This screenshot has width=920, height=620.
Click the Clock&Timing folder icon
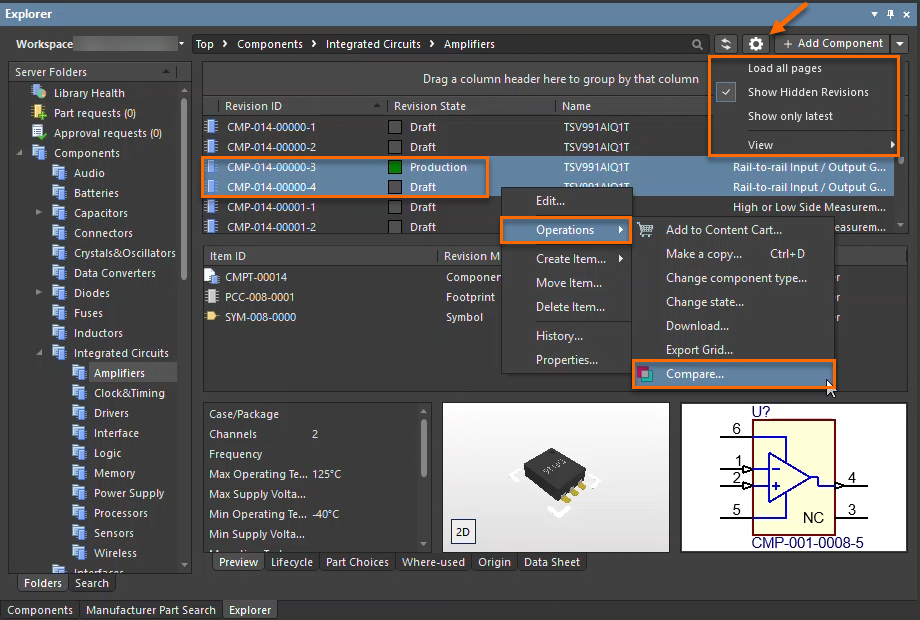coord(79,392)
